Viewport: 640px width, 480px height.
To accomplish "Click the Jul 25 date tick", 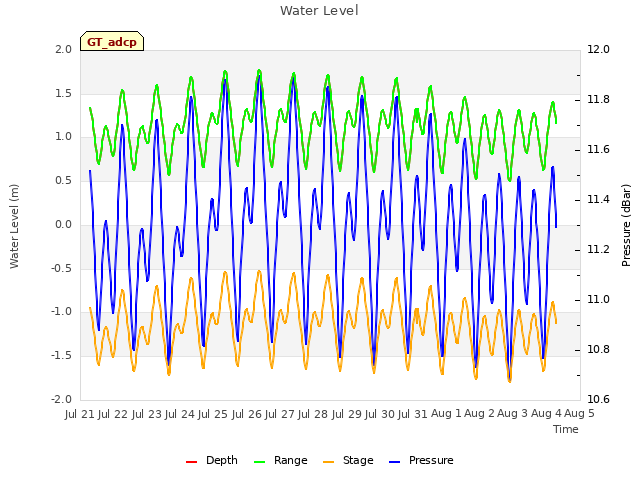I will [x=213, y=414].
